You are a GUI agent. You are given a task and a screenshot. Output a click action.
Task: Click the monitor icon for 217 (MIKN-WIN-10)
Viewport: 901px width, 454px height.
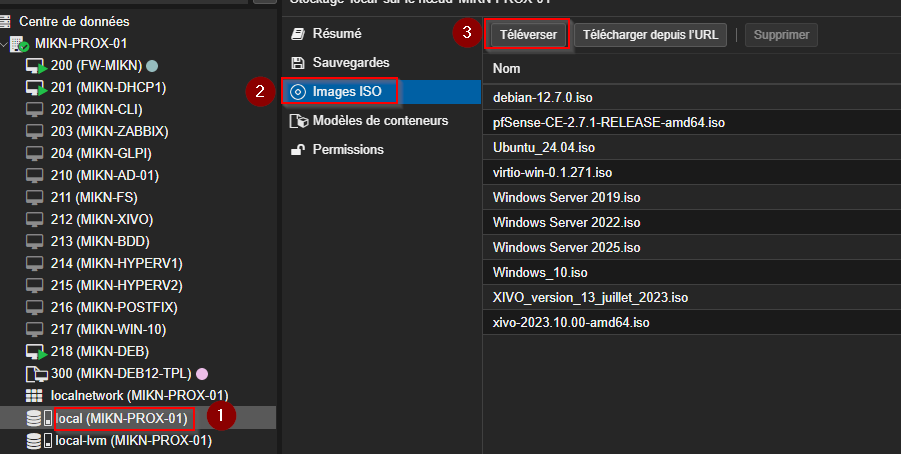pos(34,329)
